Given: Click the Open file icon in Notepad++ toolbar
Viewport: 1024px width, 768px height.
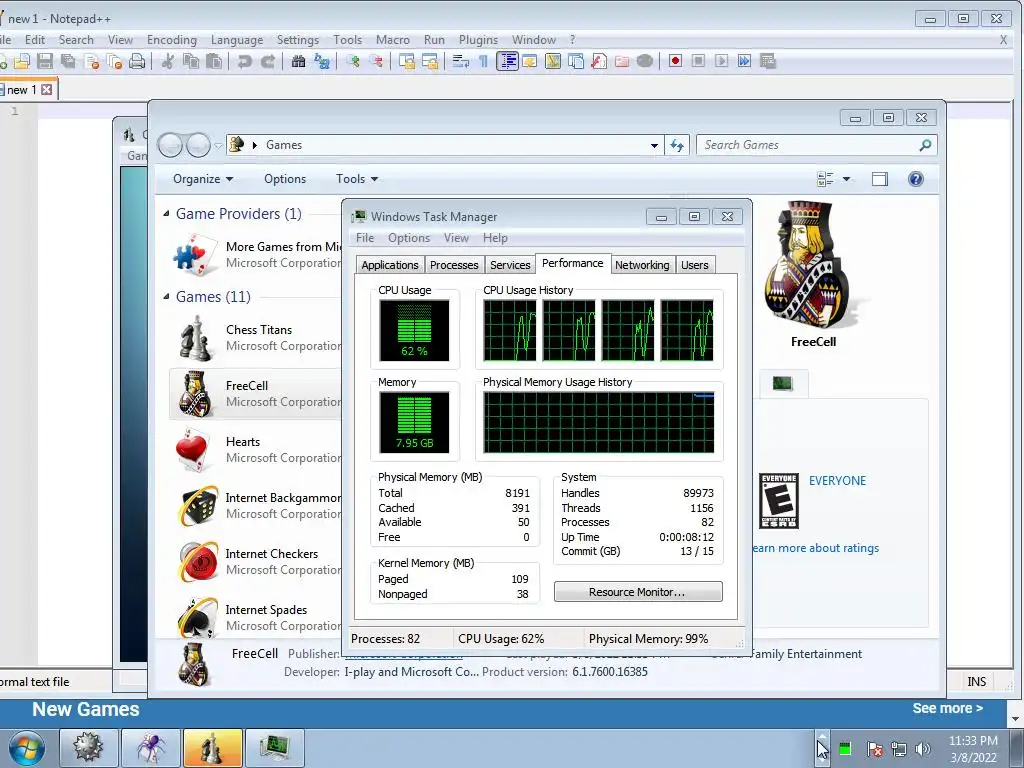Looking at the screenshot, I should click(22, 61).
